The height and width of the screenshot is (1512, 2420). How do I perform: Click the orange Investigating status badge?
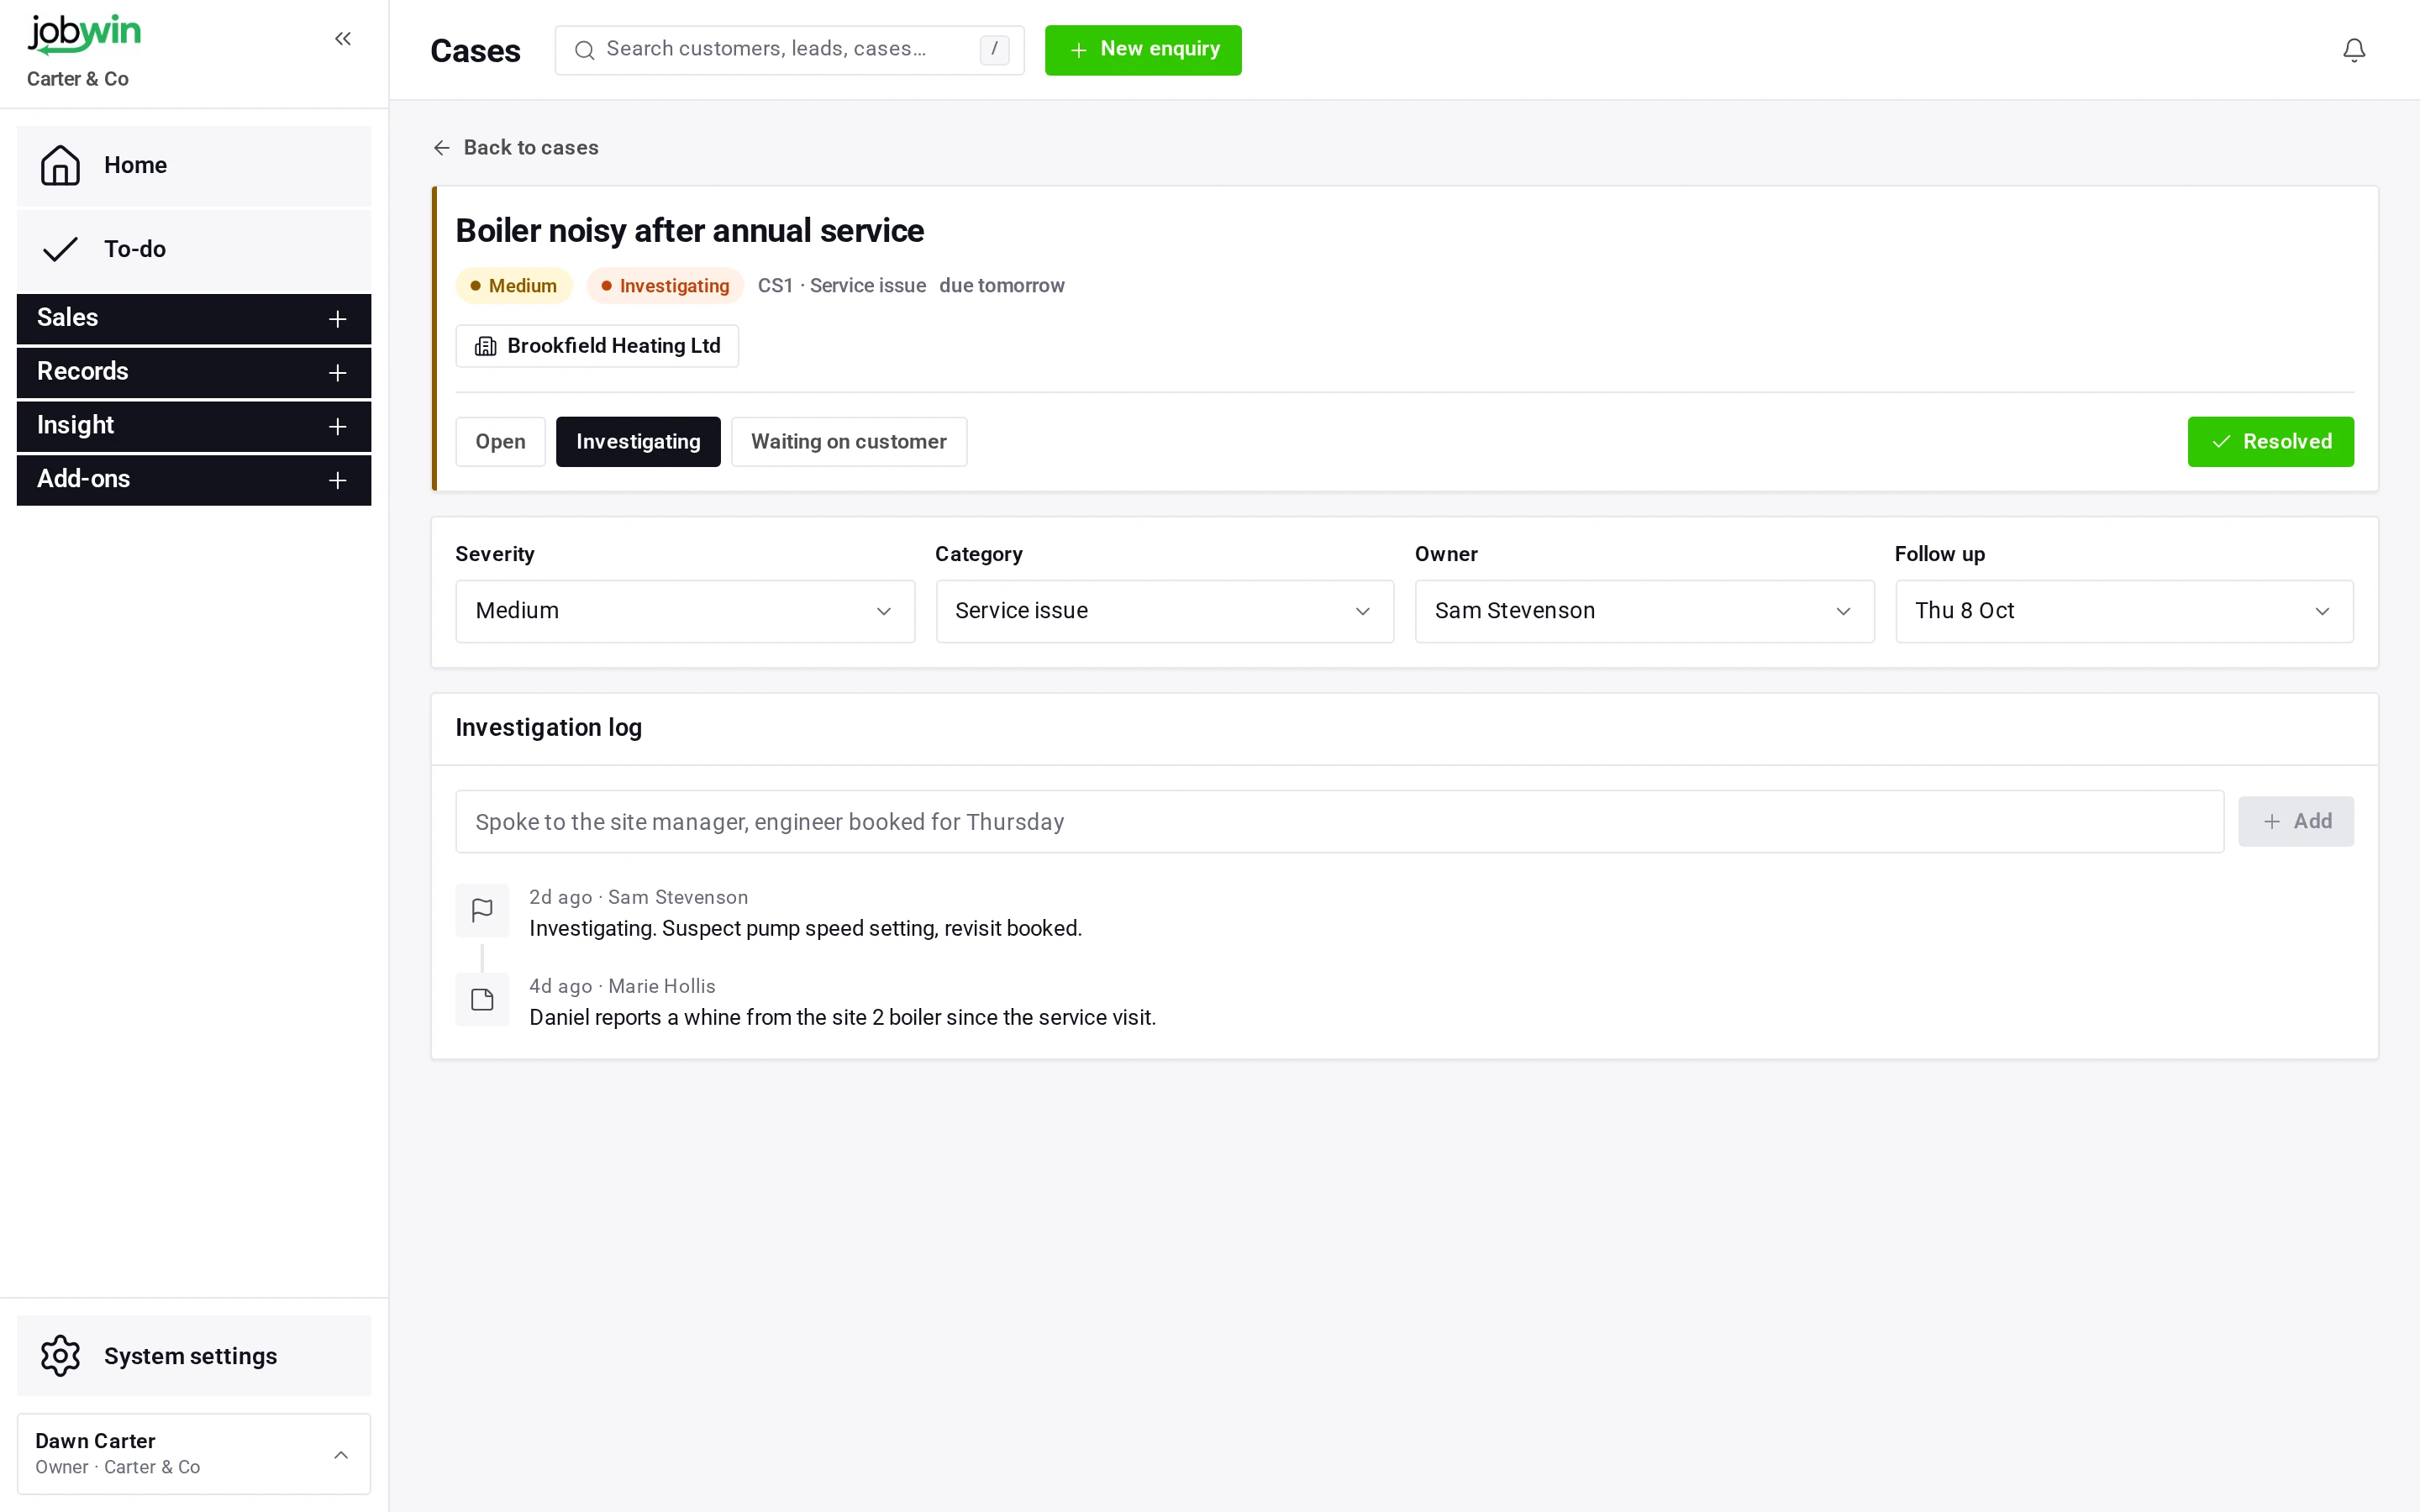665,286
